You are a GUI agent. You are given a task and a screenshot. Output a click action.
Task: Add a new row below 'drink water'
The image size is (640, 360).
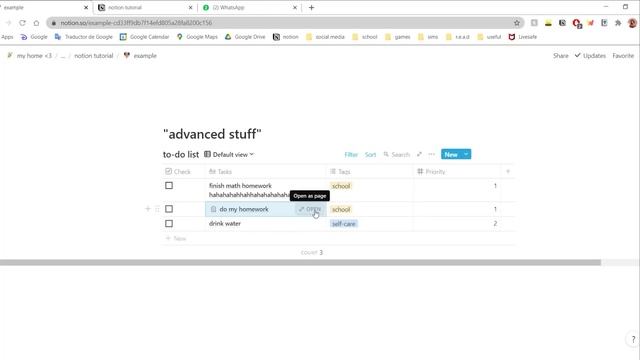(x=176, y=238)
